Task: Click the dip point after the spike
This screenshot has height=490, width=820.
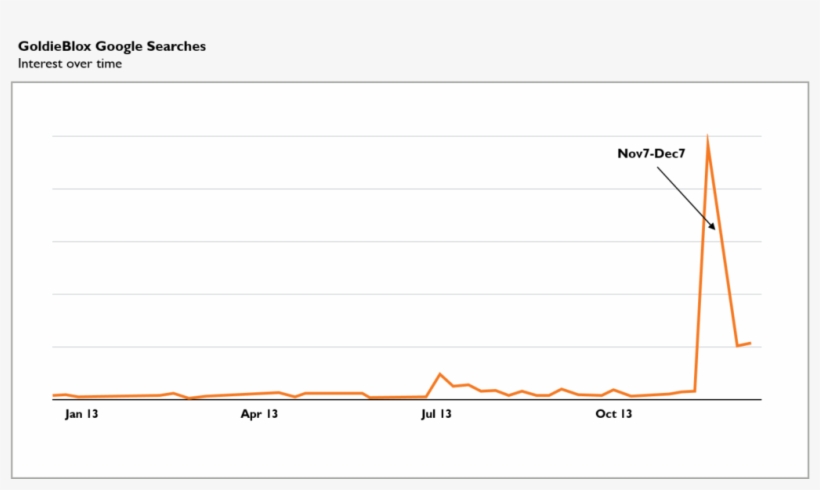Action: click(x=737, y=346)
